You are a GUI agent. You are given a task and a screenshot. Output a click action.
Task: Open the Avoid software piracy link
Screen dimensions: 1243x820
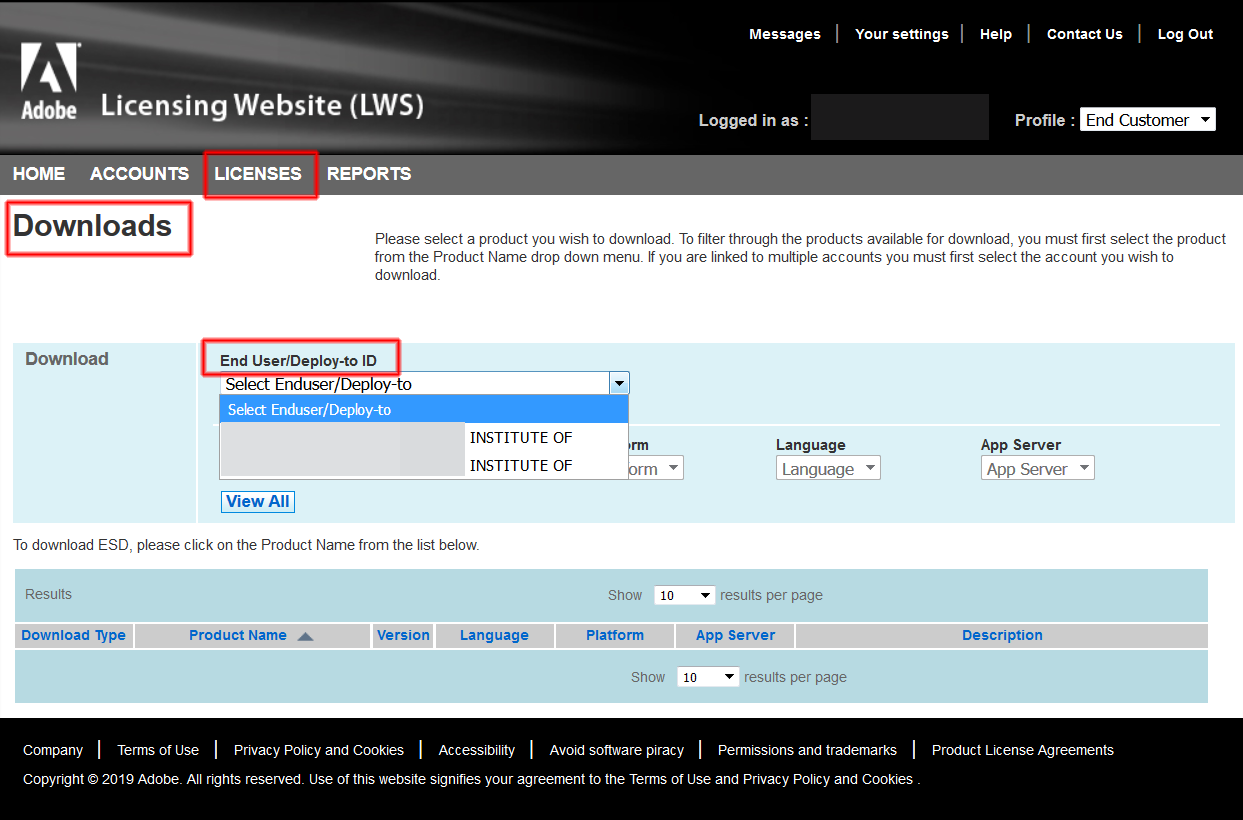(x=617, y=750)
